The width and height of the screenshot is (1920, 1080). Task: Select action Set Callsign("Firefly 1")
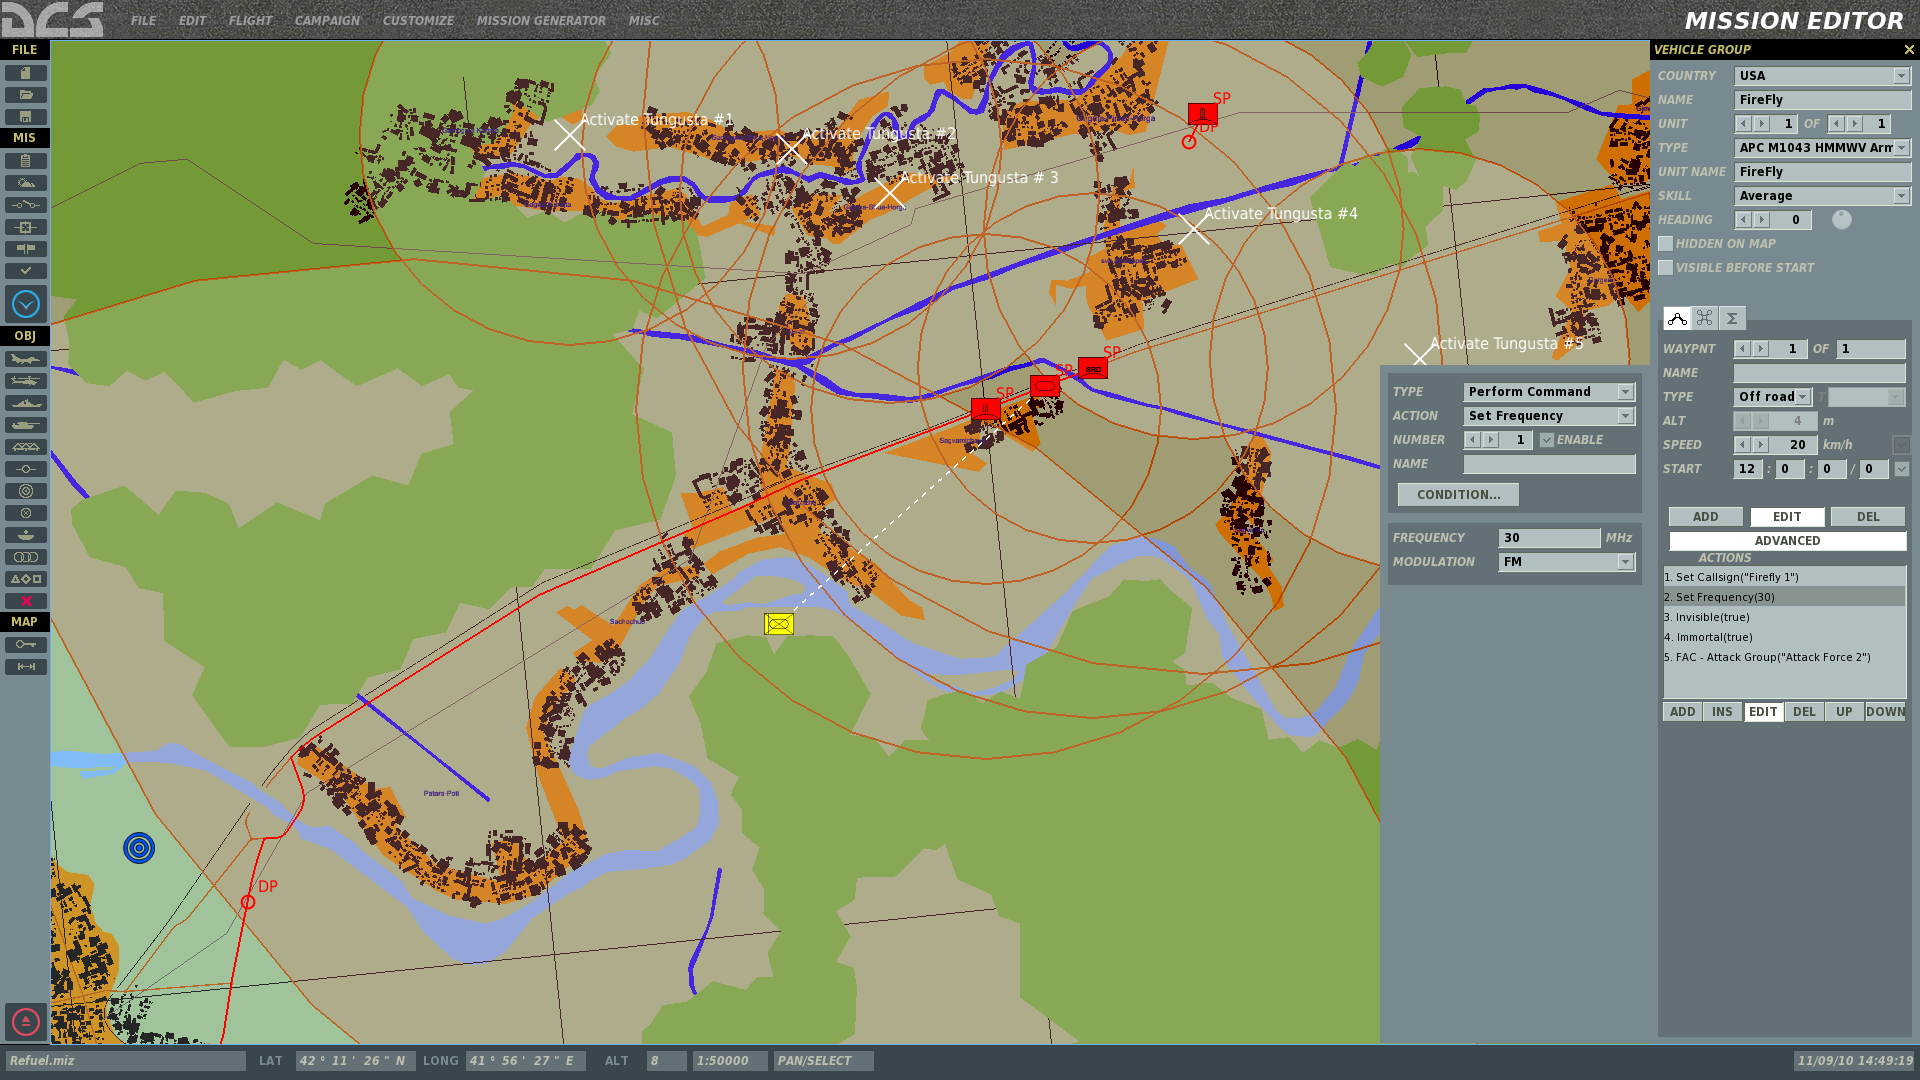(1784, 577)
